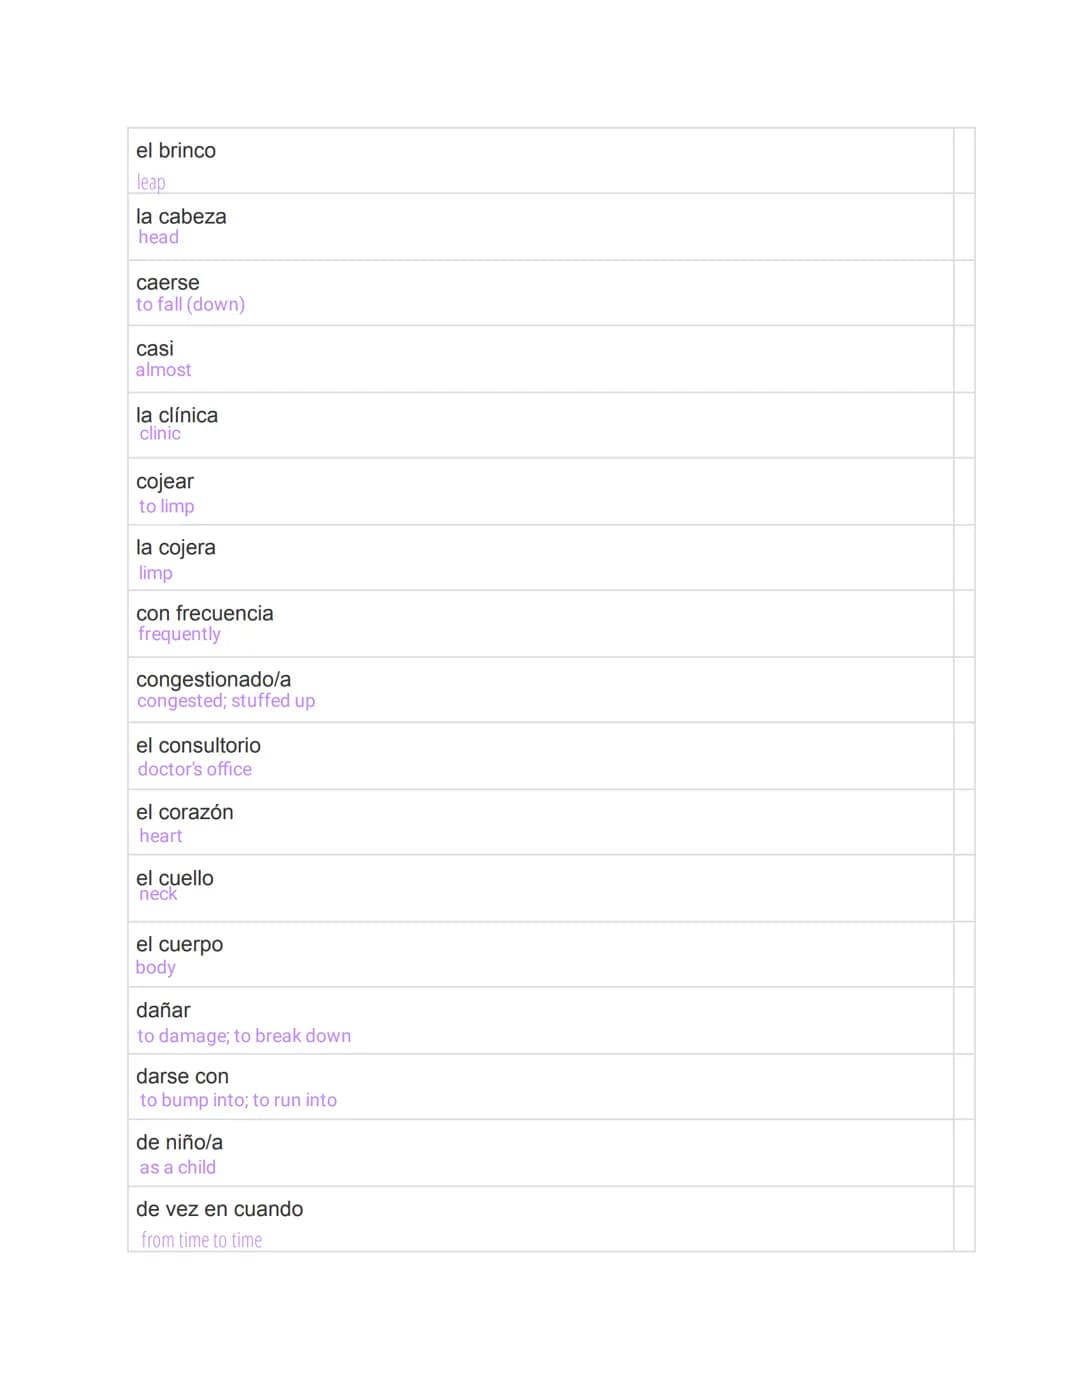Click the phrase 'darse con'

[x=182, y=1077]
